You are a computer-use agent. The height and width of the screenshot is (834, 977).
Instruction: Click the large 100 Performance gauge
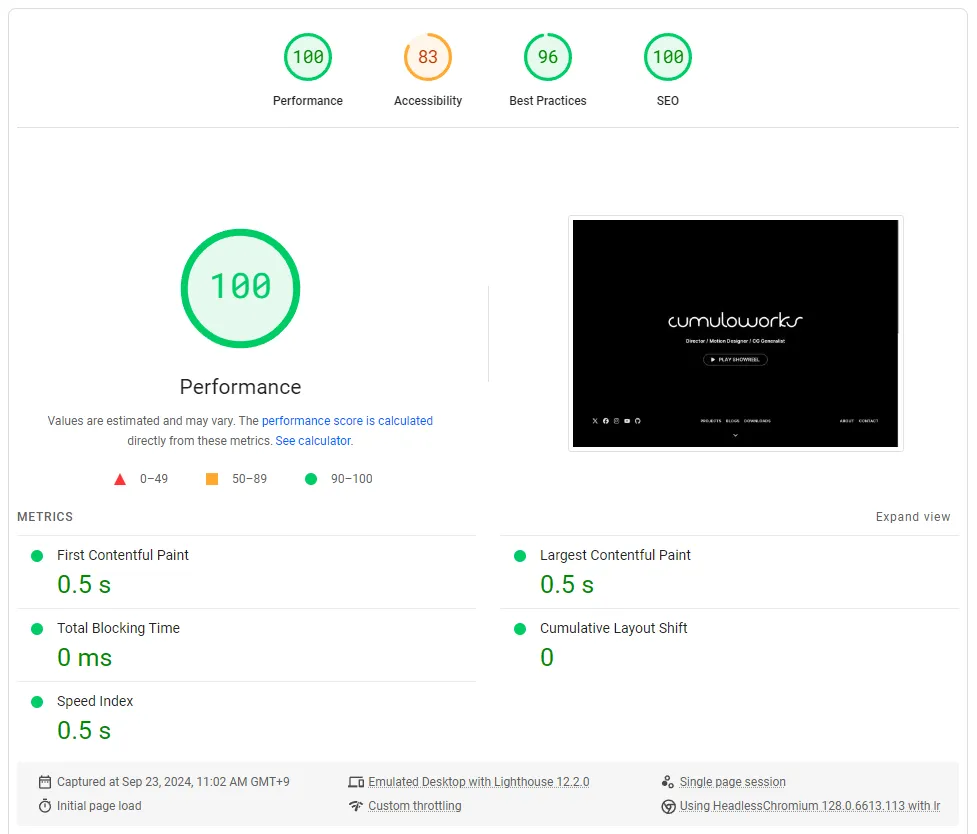pyautogui.click(x=240, y=288)
